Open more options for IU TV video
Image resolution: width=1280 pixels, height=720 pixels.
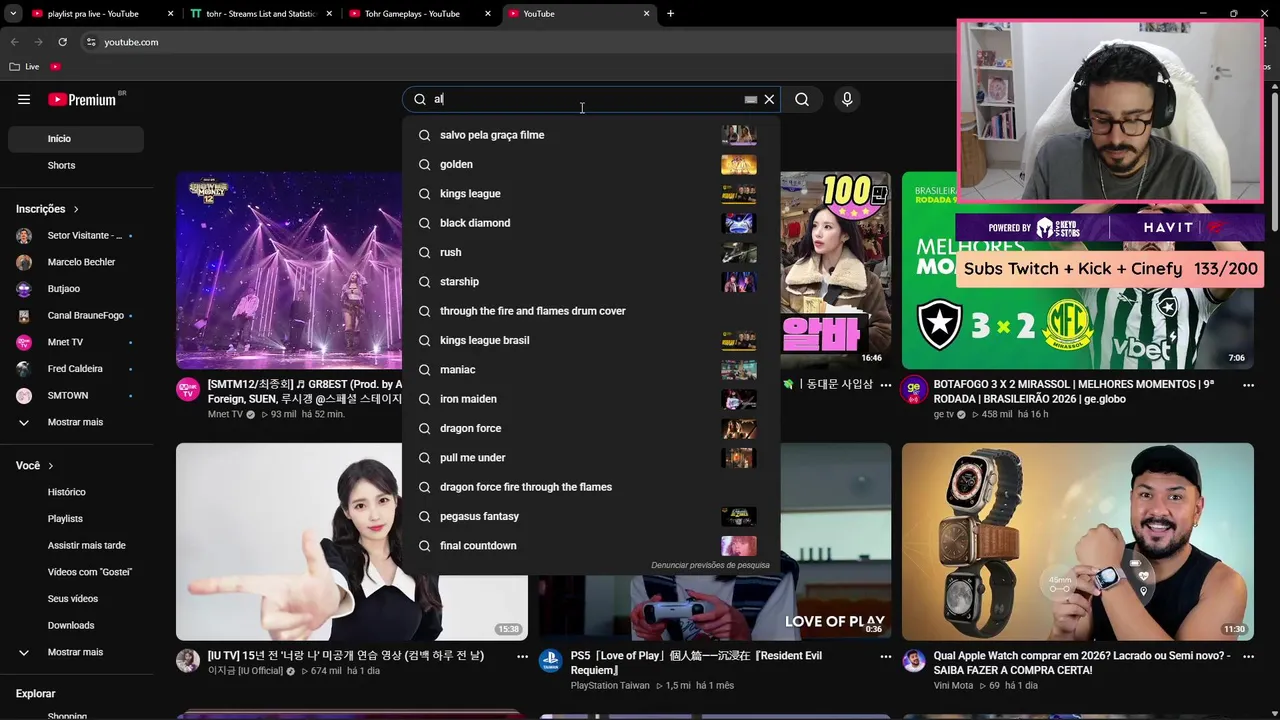(522, 657)
